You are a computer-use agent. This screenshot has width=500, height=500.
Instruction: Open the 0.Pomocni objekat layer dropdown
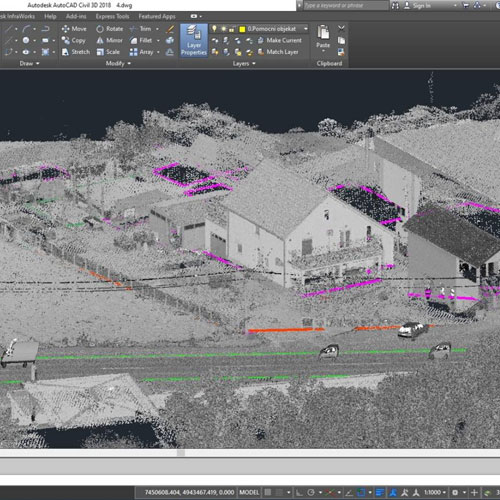(x=306, y=29)
